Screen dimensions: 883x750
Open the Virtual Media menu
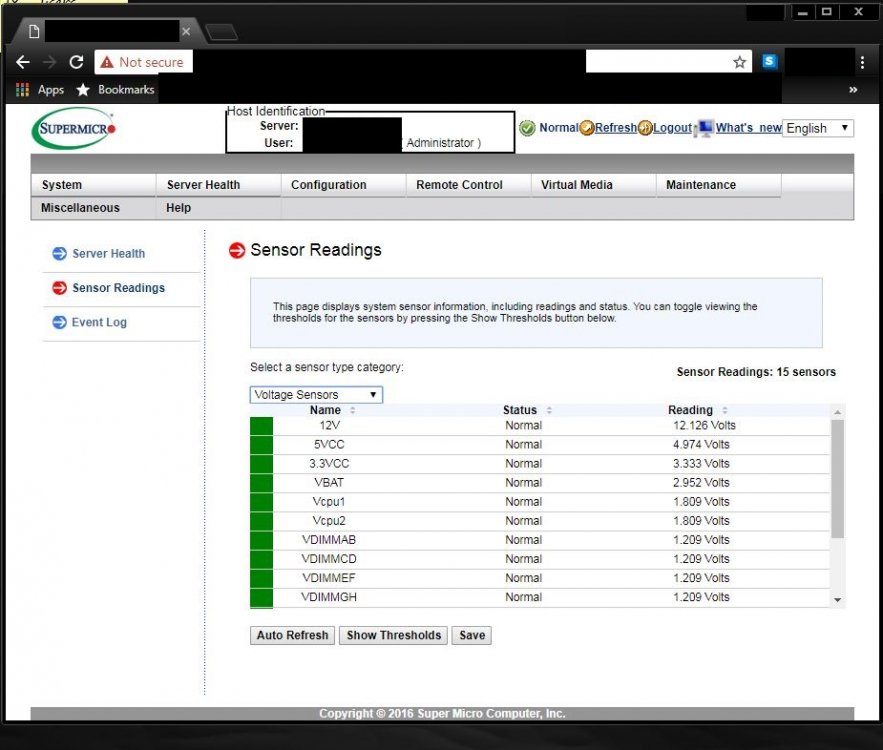593,185
